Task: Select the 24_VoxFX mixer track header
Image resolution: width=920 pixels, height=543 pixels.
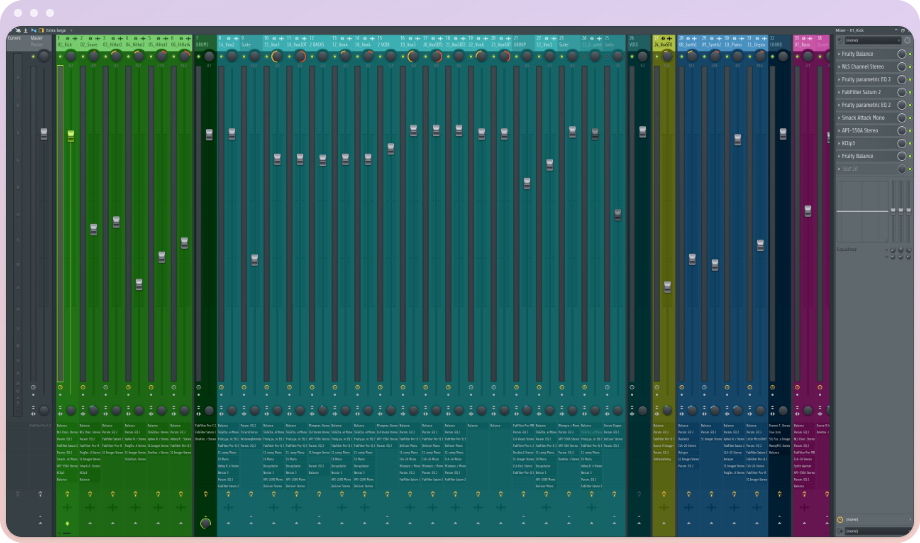Action: [664, 42]
